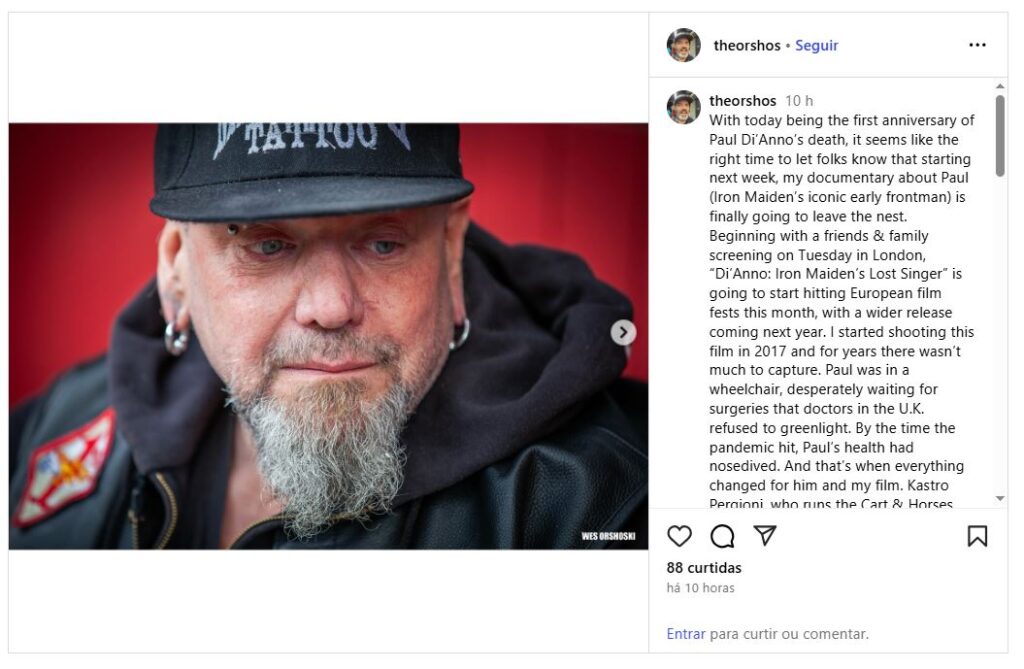Open the theorshos profile picture in the post header
The width and height of the screenshot is (1024, 669).
[x=684, y=45]
